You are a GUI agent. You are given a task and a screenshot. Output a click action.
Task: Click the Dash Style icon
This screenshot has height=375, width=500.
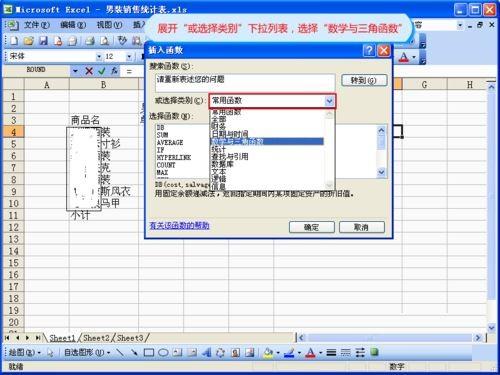pyautogui.click(x=345, y=352)
